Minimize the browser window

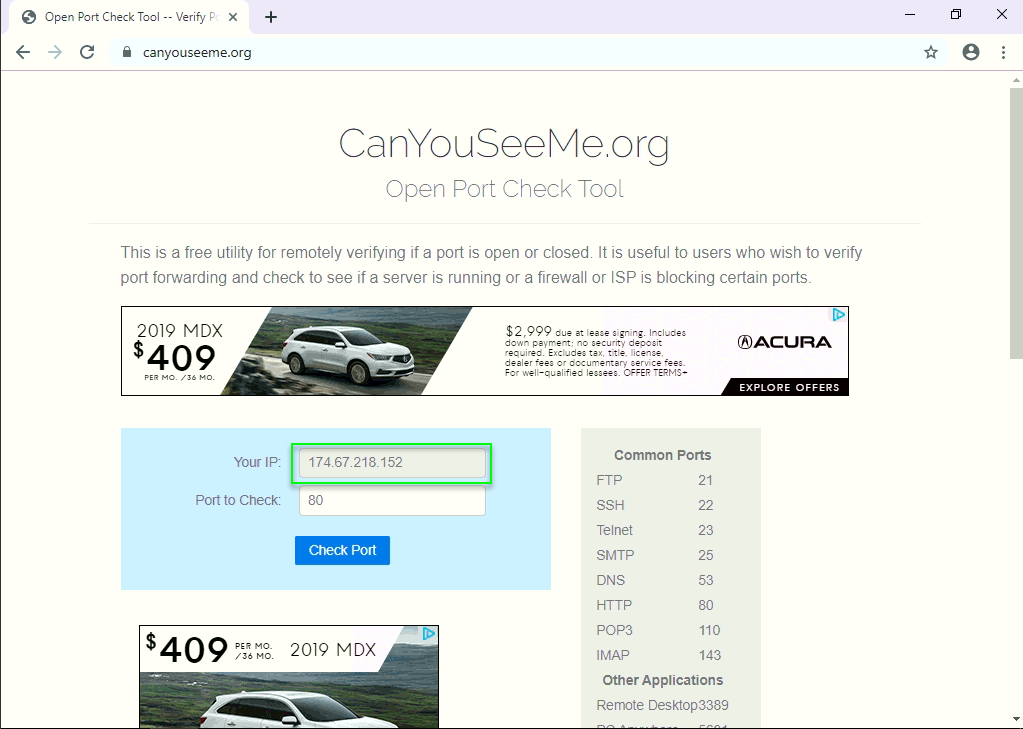910,14
